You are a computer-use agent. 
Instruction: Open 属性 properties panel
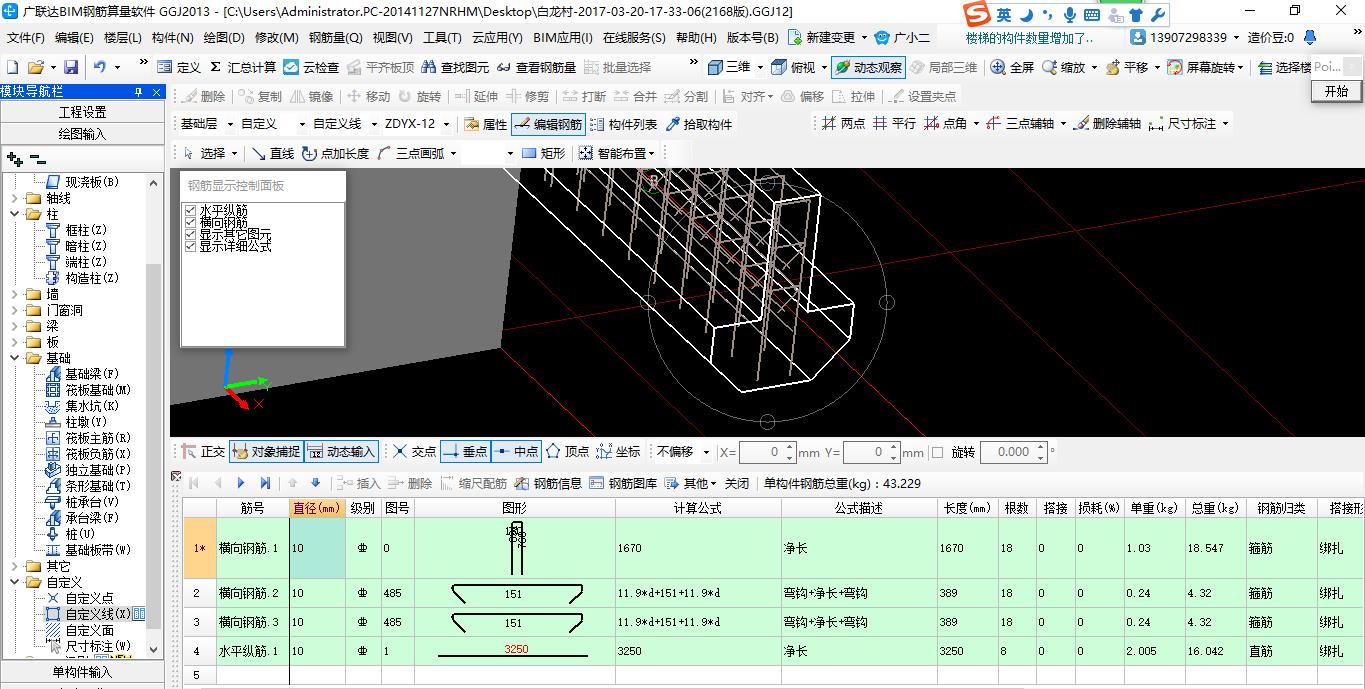pos(486,124)
